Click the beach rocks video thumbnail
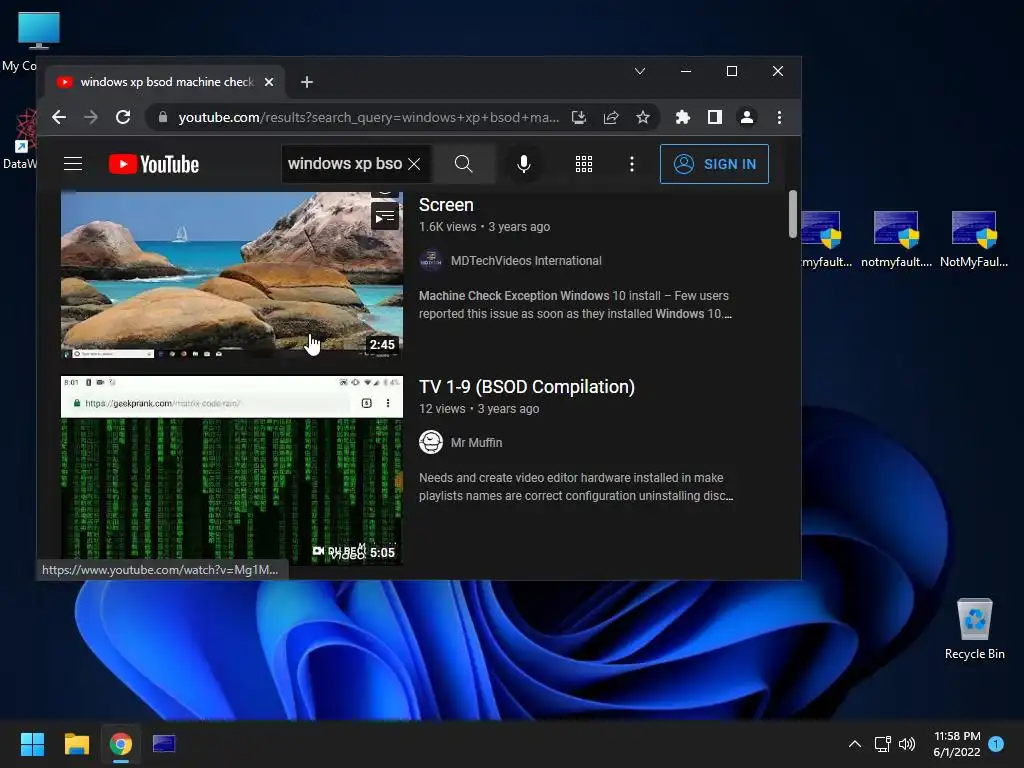 [232, 275]
